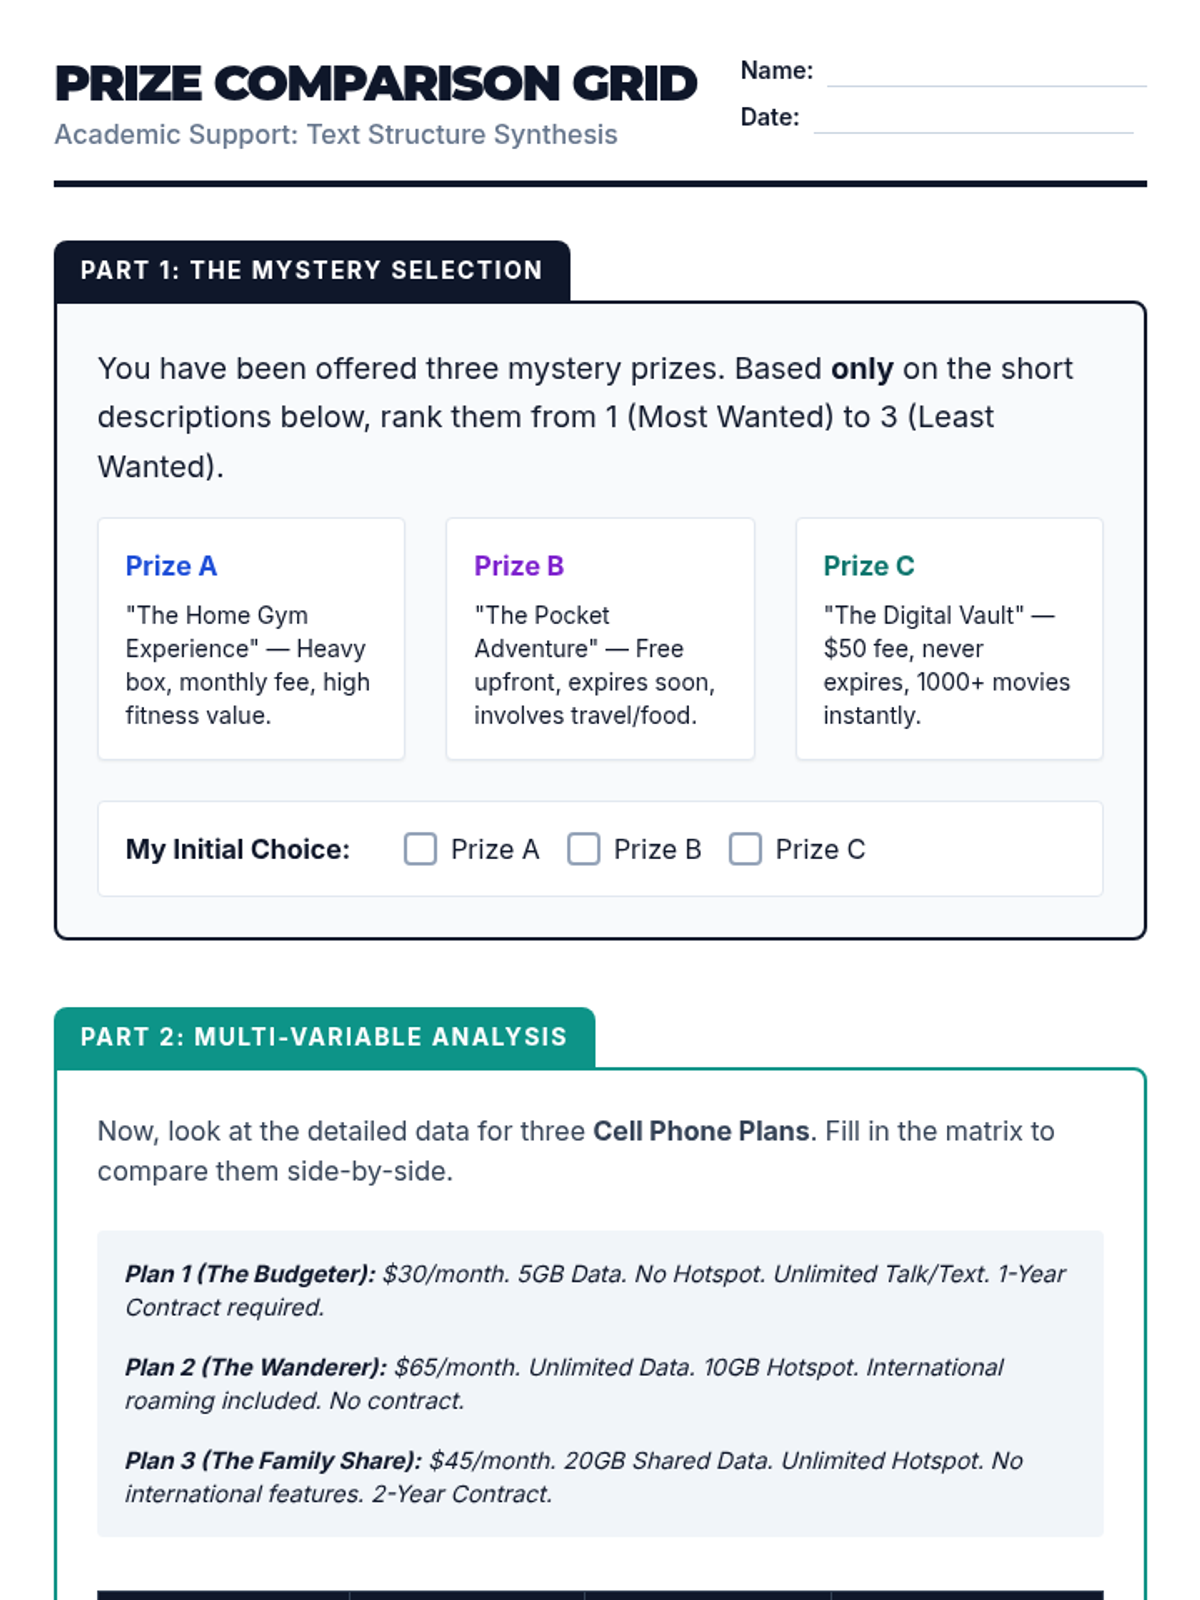The height and width of the screenshot is (1600, 1200).
Task: Click the Prize Comparison Grid title
Action: (x=376, y=84)
